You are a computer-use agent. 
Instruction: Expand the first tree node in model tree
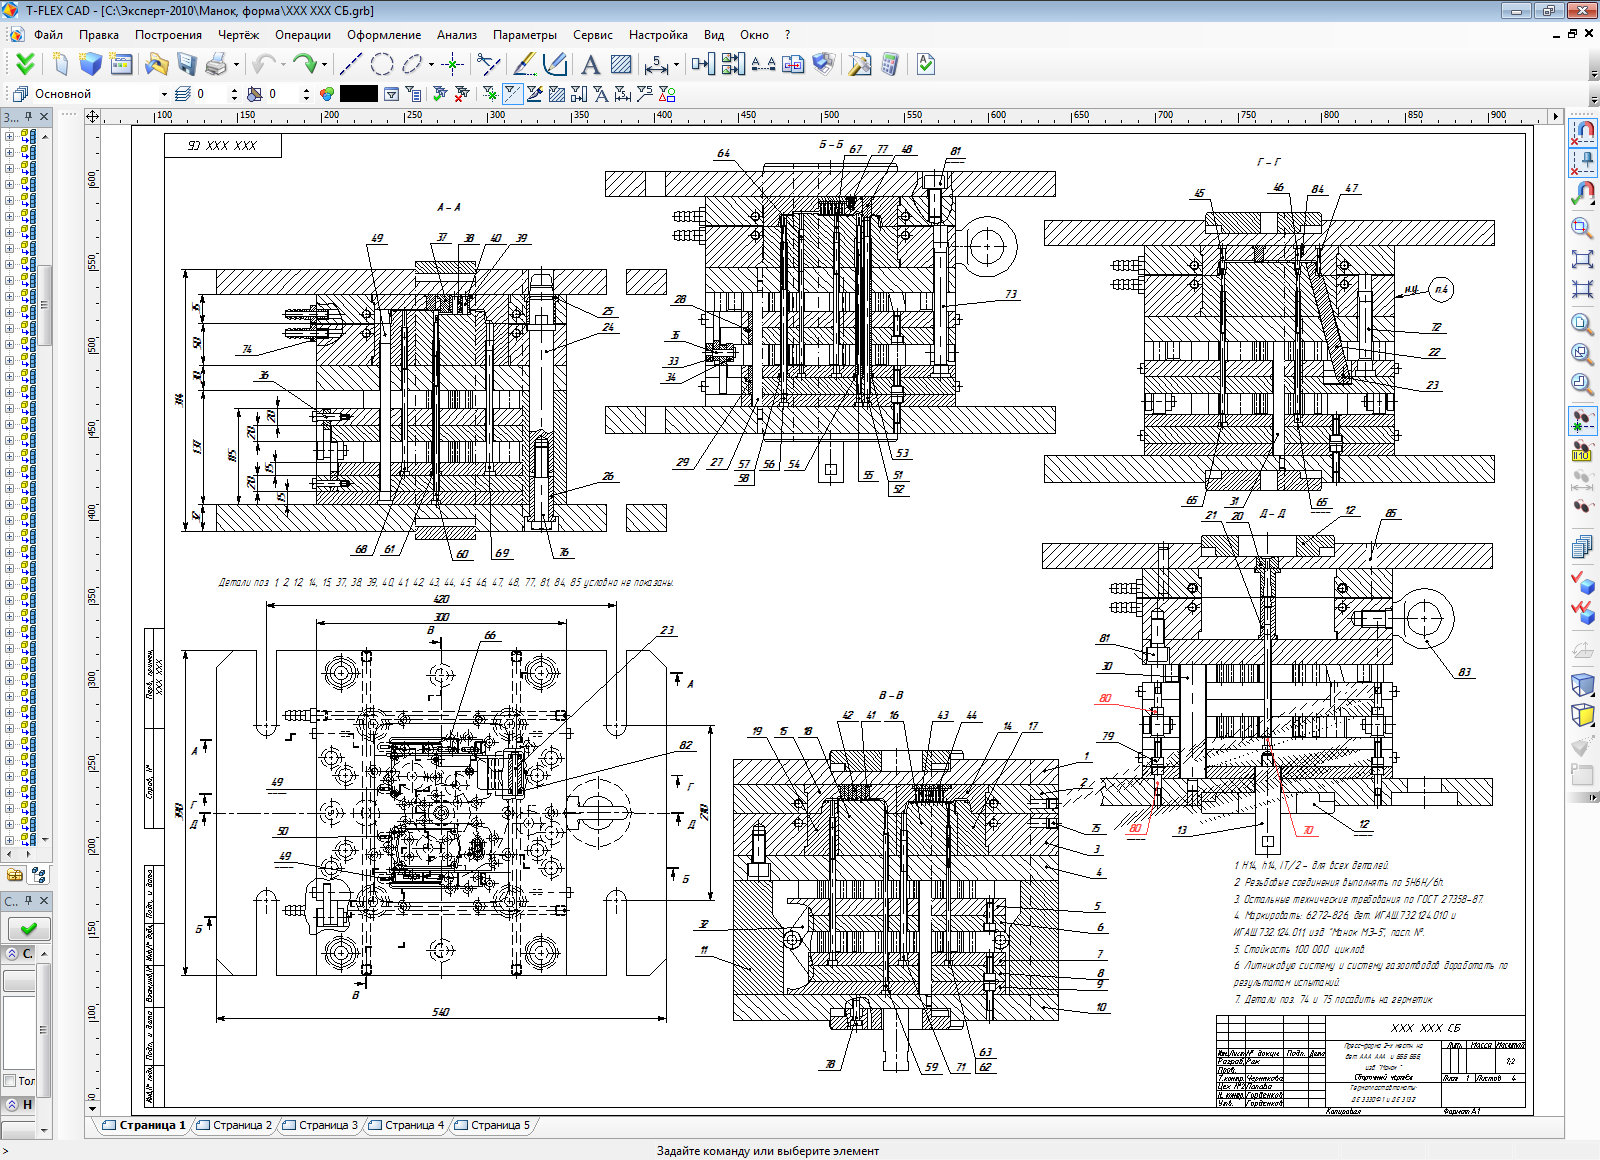[x=9, y=137]
